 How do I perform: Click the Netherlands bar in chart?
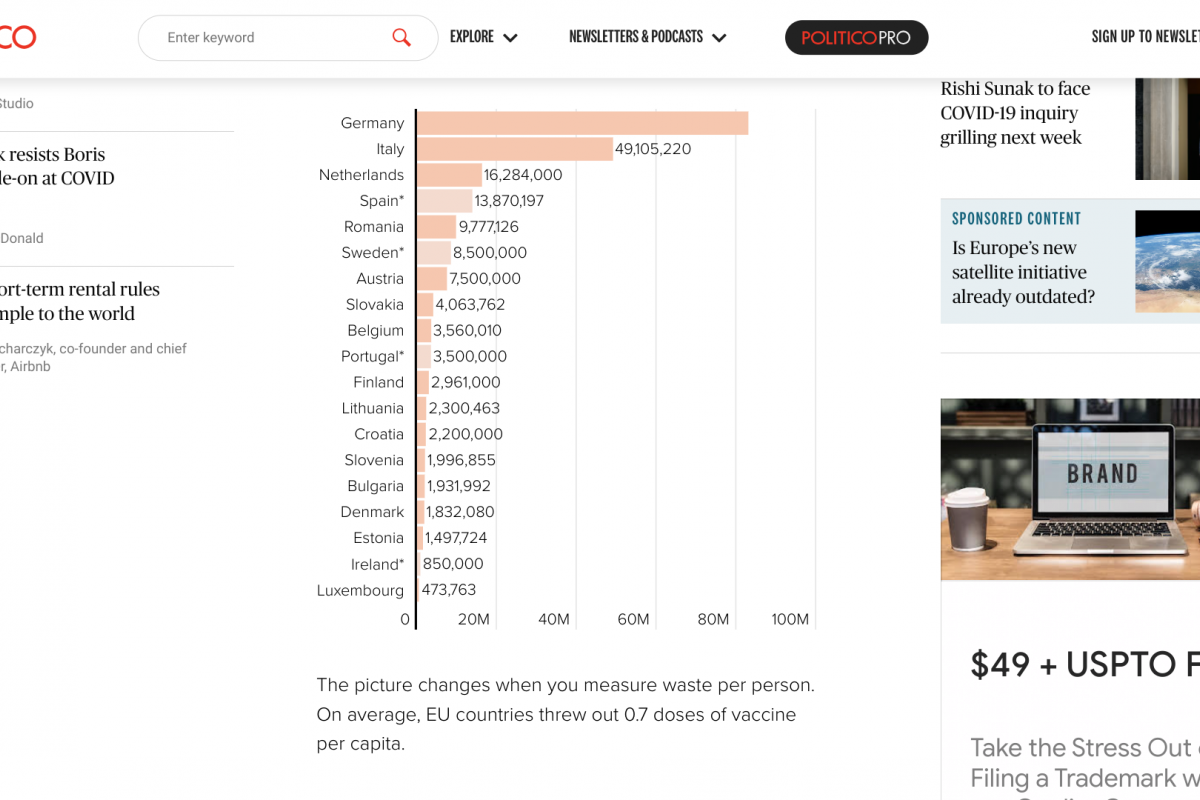pos(449,175)
